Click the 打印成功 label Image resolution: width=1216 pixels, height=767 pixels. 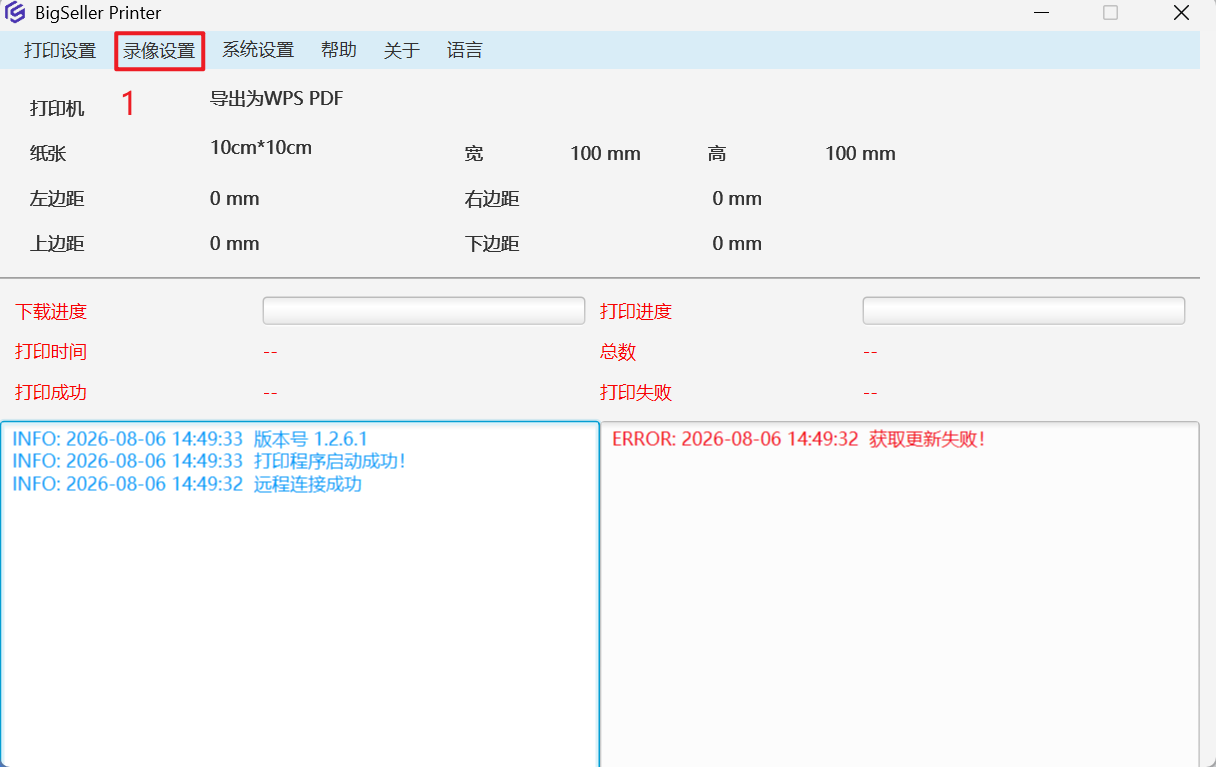point(51,392)
